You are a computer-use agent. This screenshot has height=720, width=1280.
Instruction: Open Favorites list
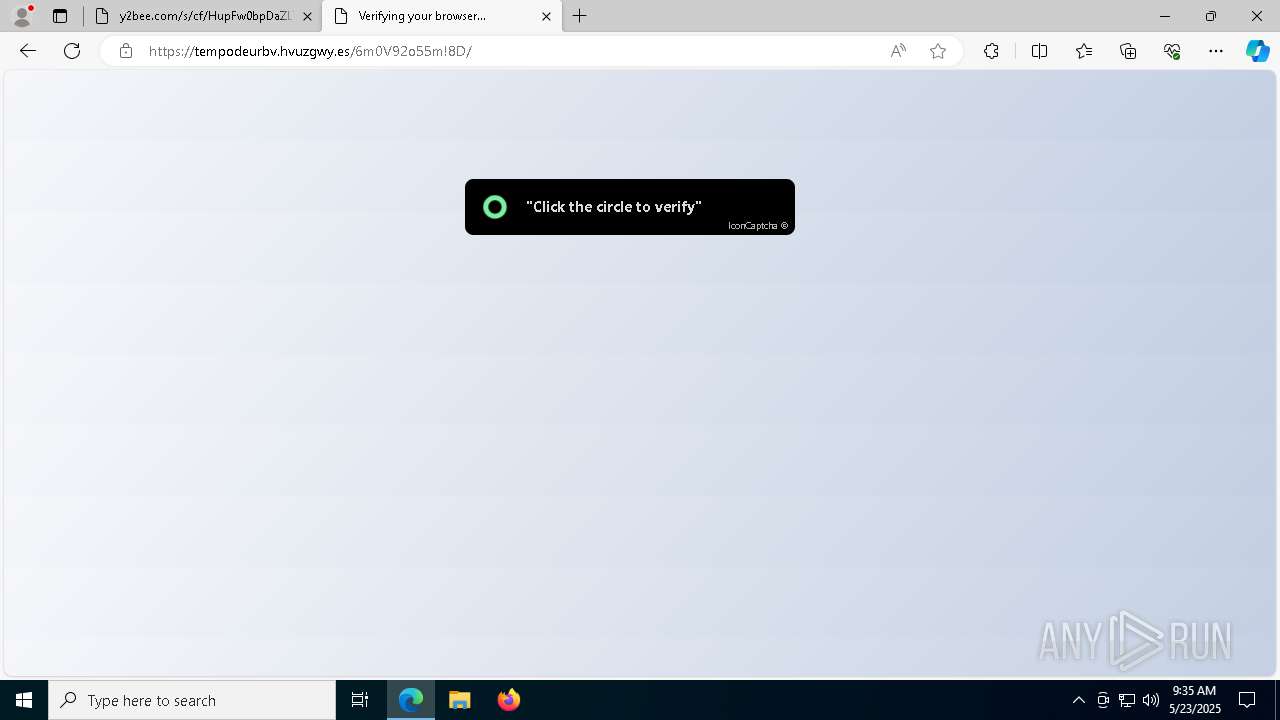pyautogui.click(x=1084, y=51)
